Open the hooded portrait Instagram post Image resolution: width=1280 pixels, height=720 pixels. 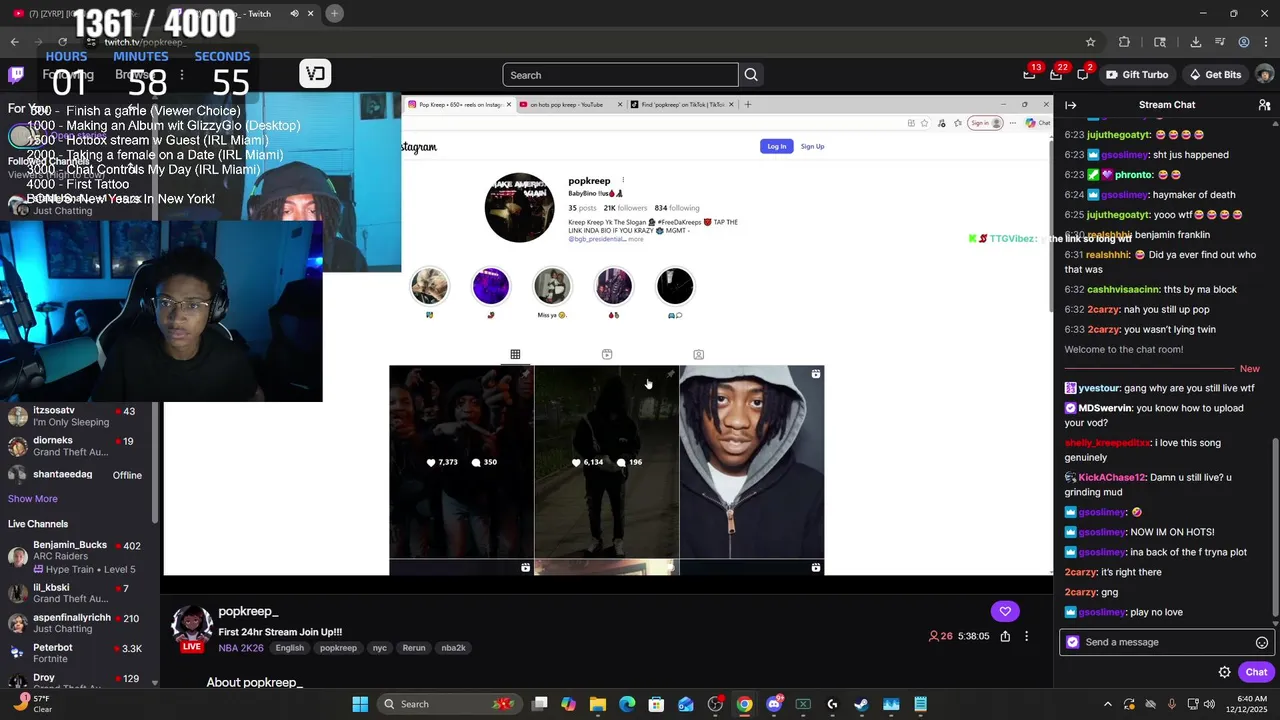tap(752, 462)
